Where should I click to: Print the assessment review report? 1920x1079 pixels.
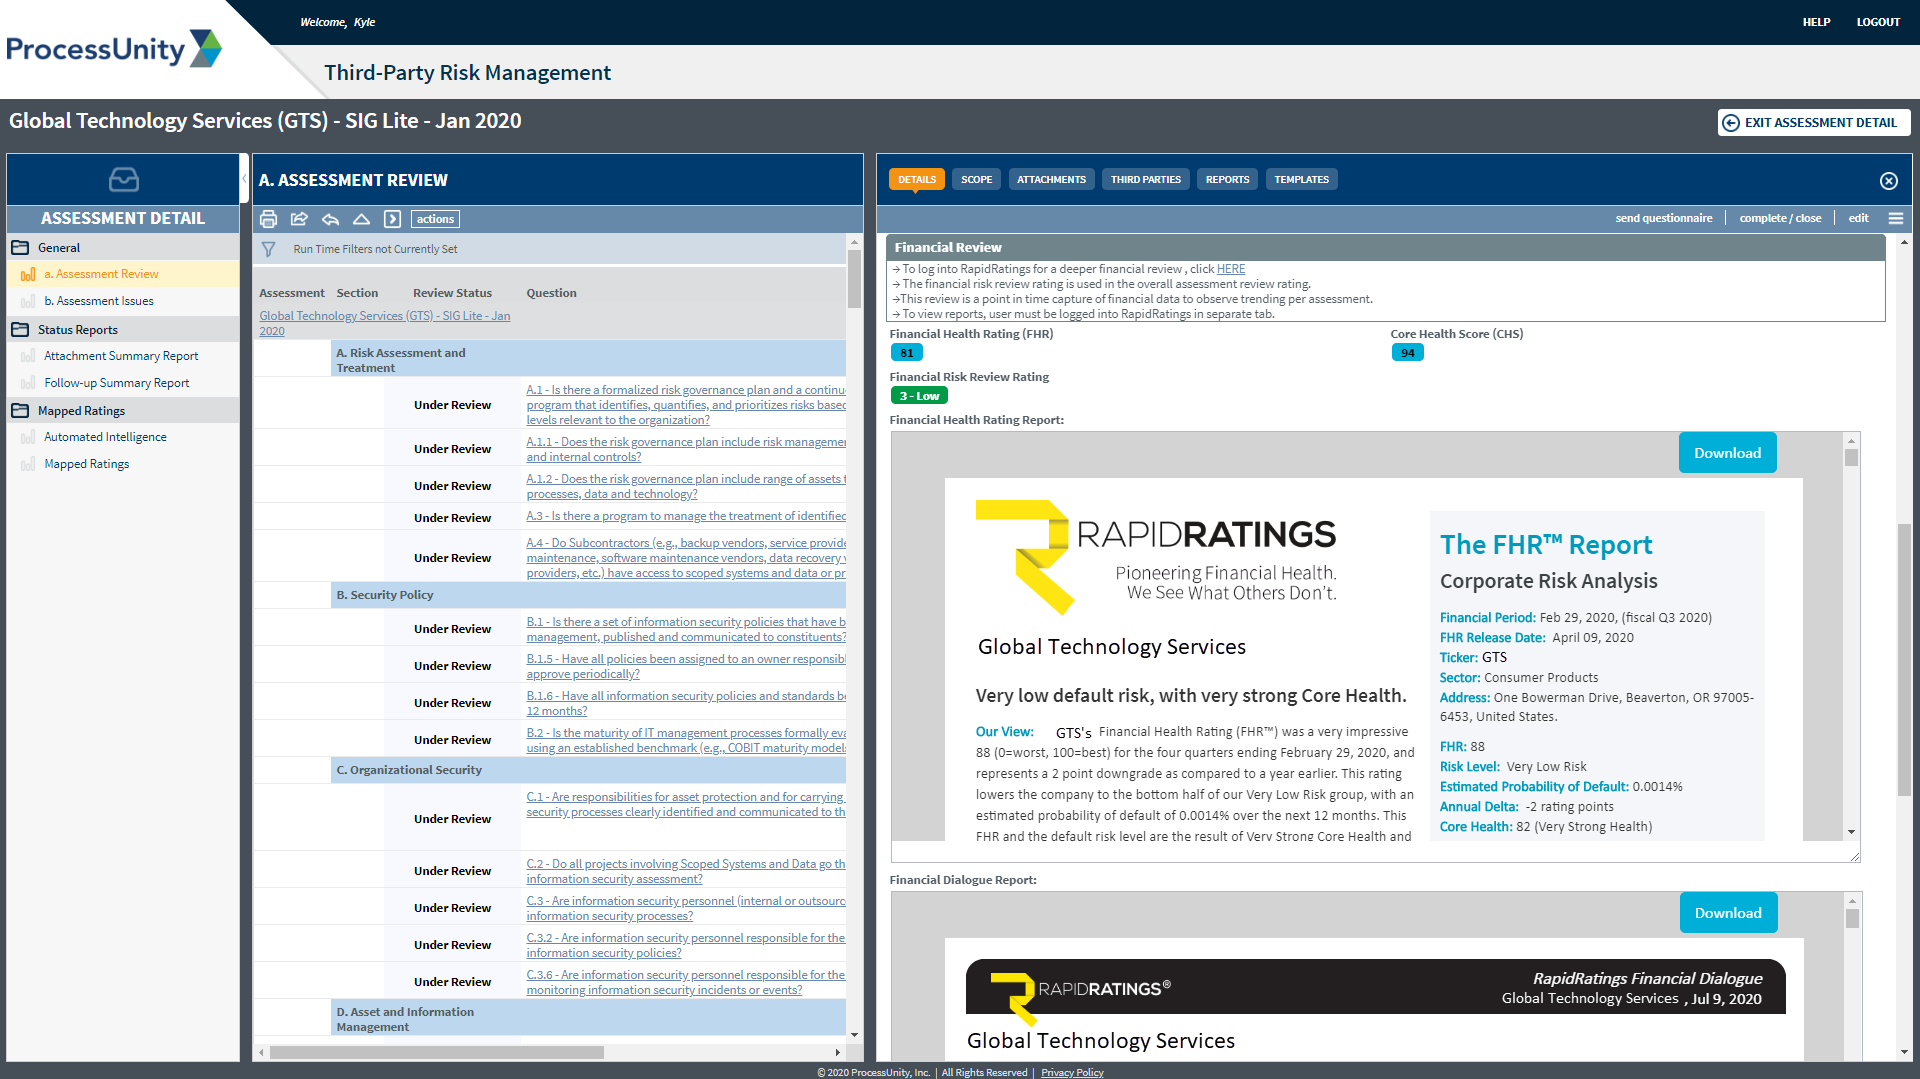[x=268, y=219]
